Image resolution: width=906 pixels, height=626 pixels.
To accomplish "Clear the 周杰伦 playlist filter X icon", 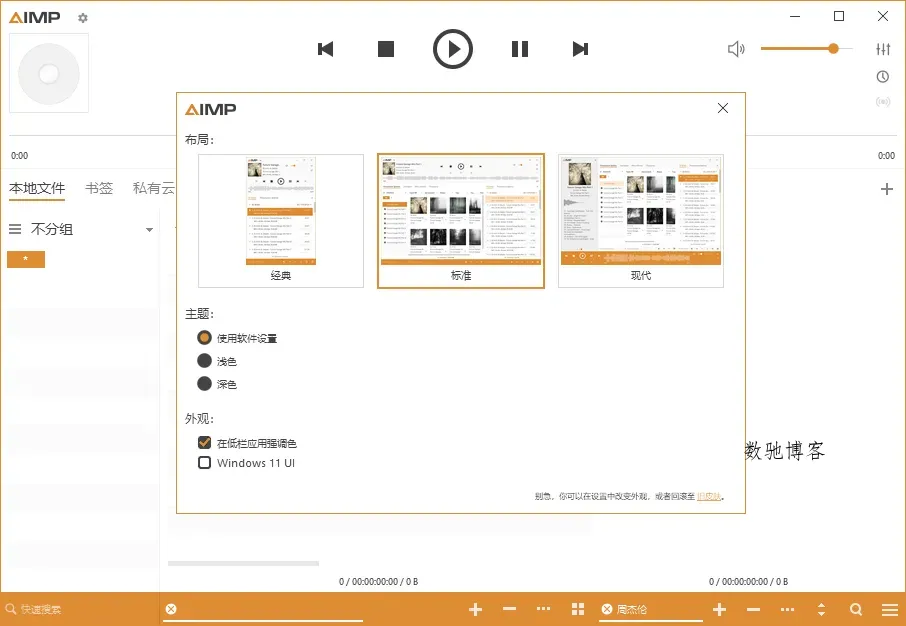I will tap(607, 609).
